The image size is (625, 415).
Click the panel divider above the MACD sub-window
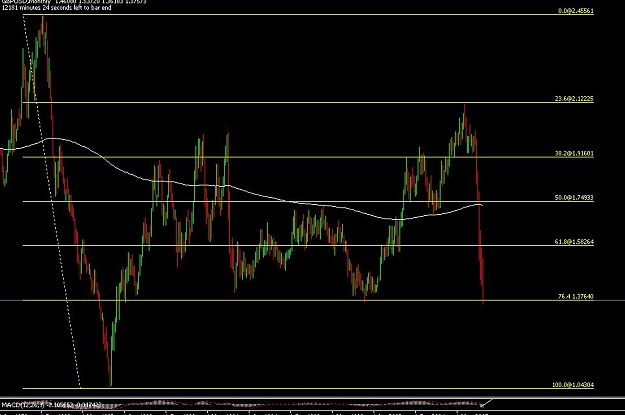click(x=312, y=397)
